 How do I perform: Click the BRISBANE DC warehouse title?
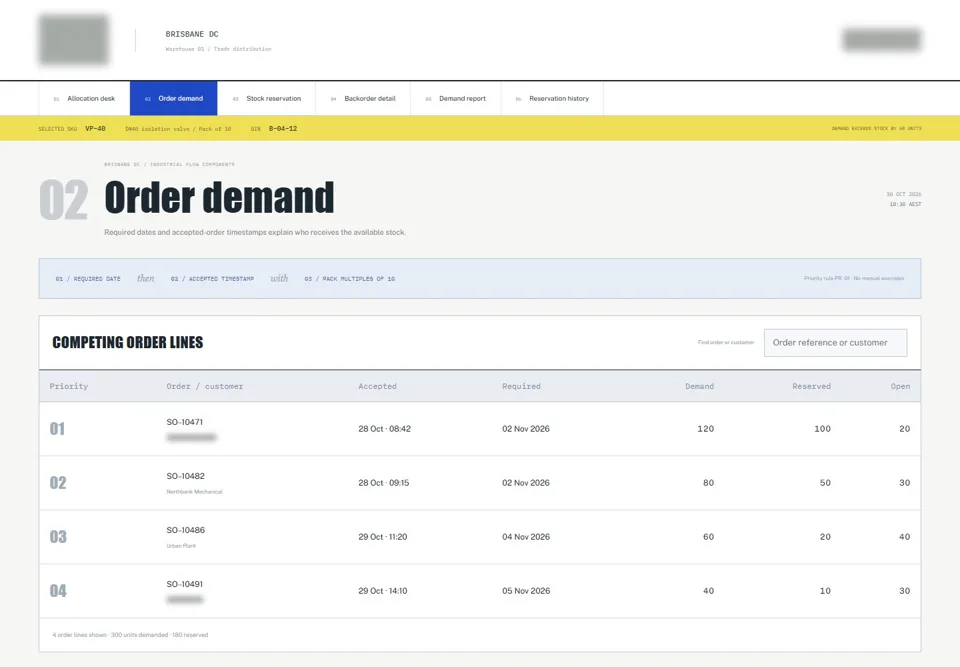click(192, 34)
